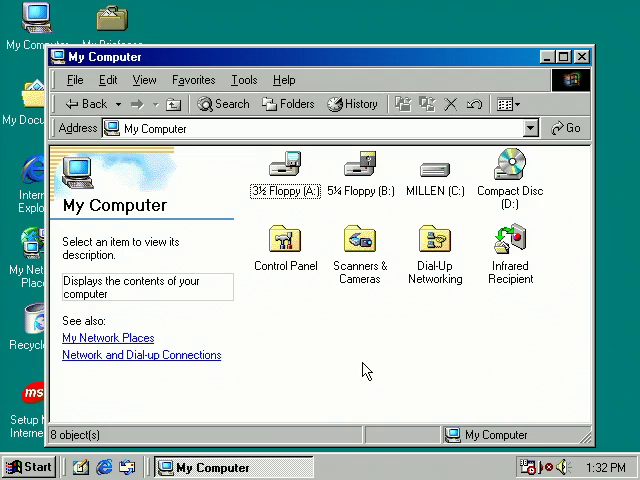This screenshot has height=480, width=640.
Task: Click the Go button
Action: 566,128
